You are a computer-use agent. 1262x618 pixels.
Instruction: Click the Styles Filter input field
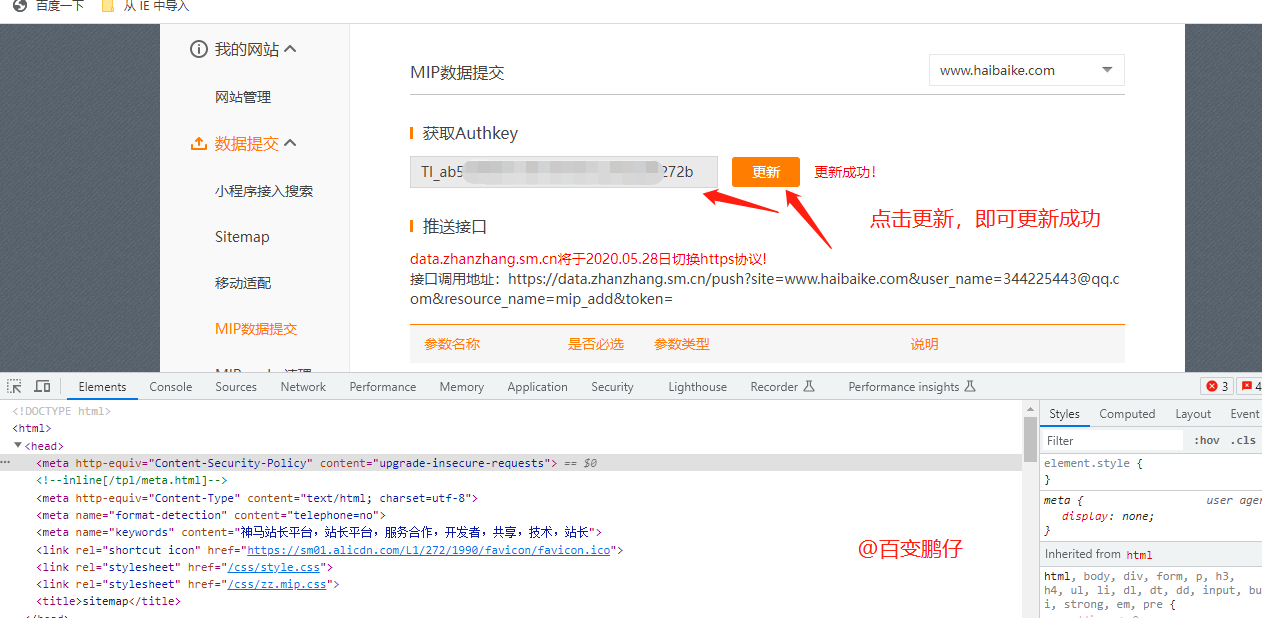coord(1110,441)
